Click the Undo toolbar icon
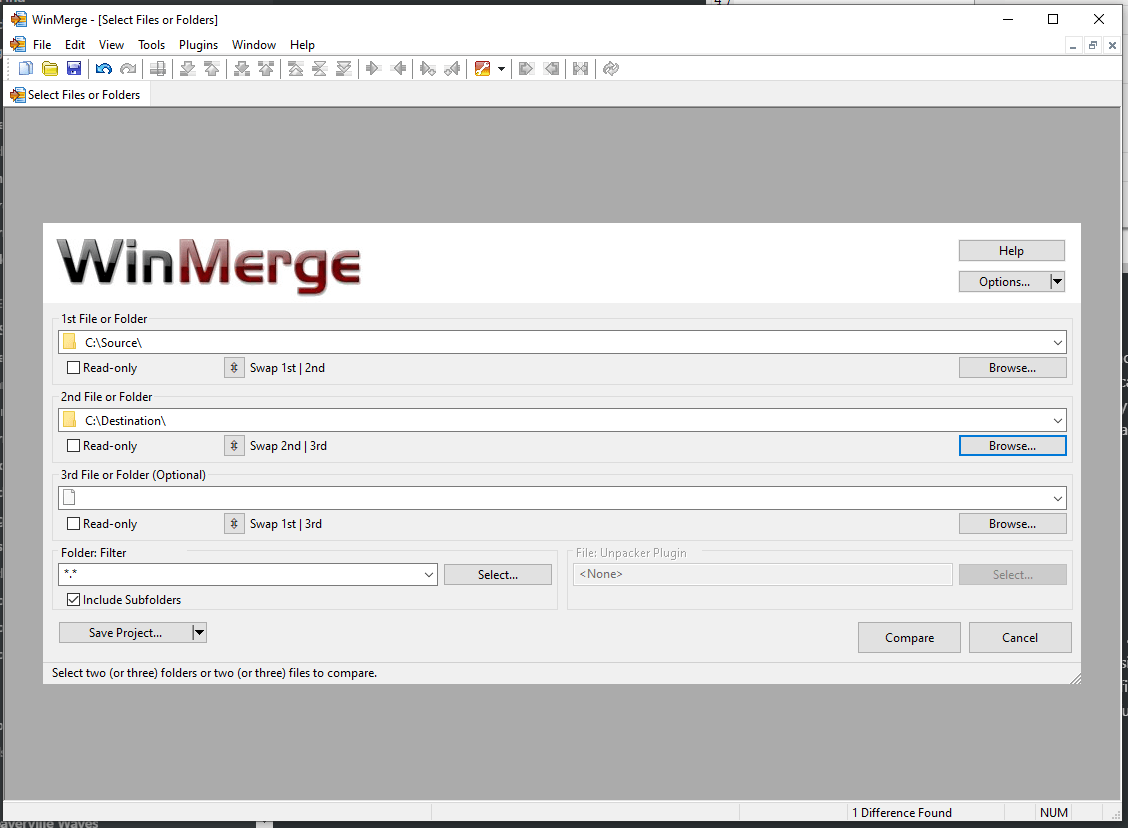Image resolution: width=1128 pixels, height=828 pixels. tap(103, 68)
